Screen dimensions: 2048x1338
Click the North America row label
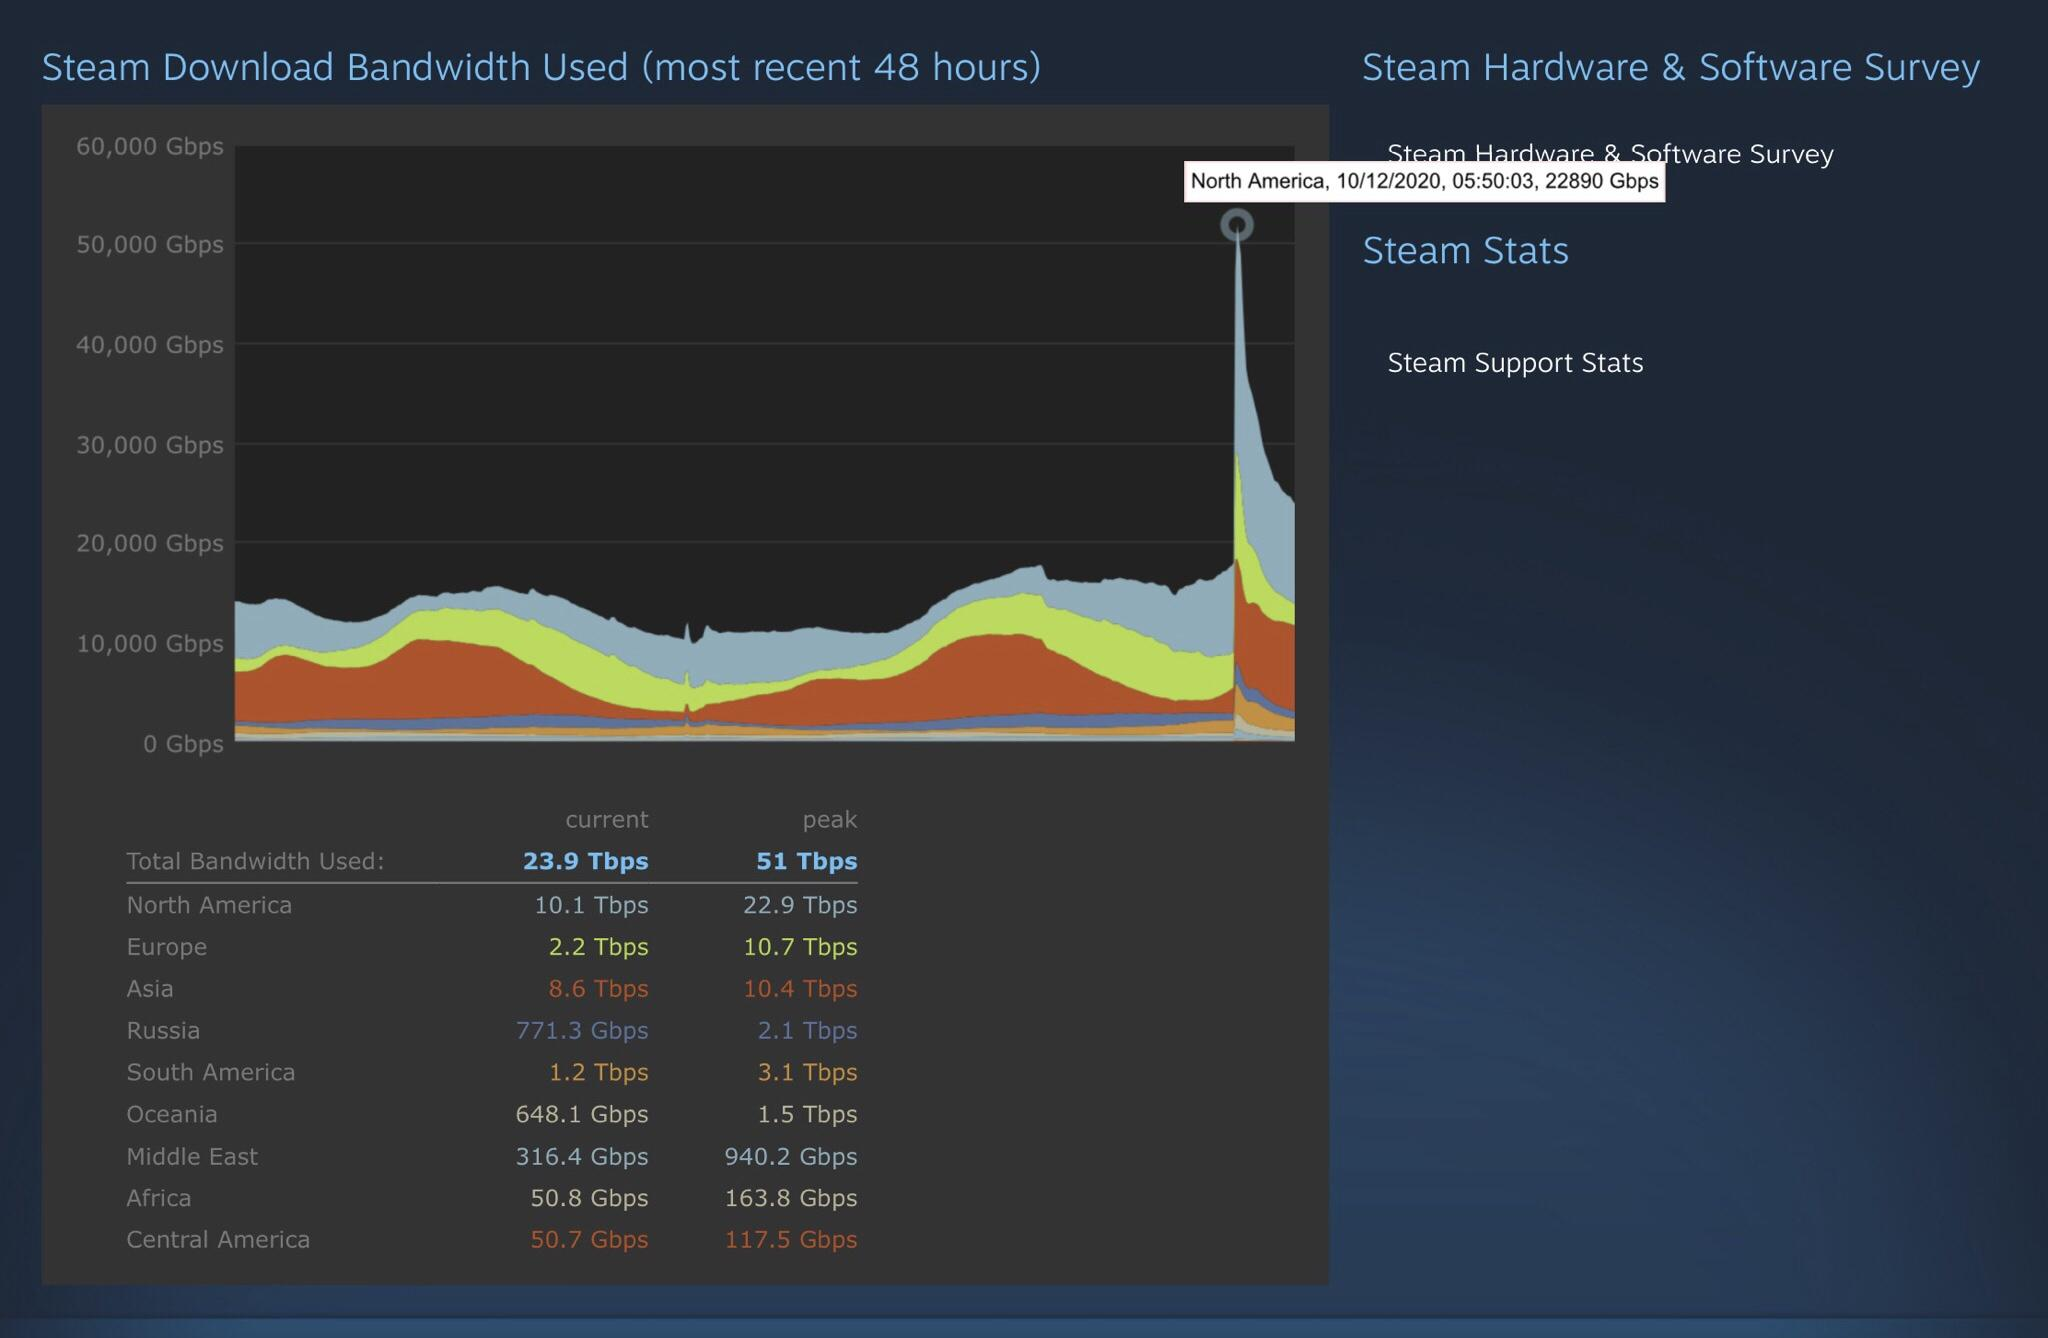tap(209, 905)
